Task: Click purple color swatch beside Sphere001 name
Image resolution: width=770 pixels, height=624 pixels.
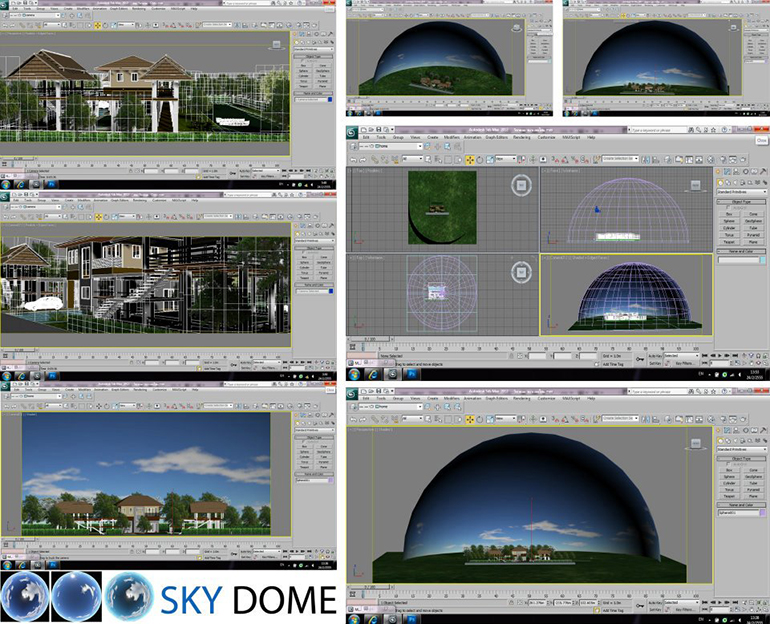Action: 764,514
